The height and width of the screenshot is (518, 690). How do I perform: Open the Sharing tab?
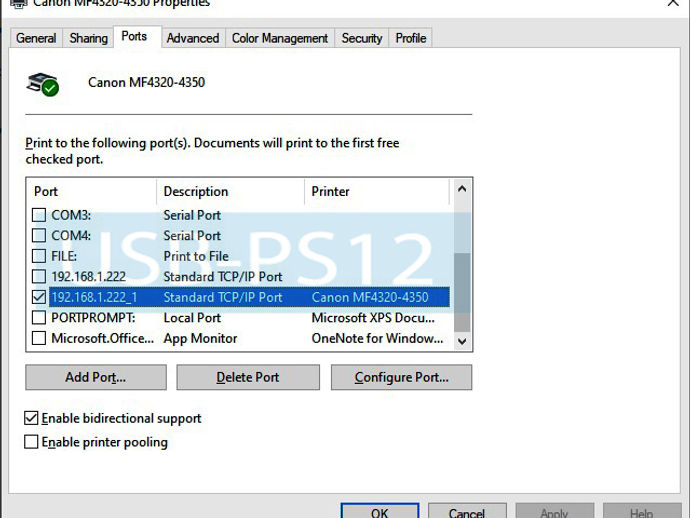(88, 38)
